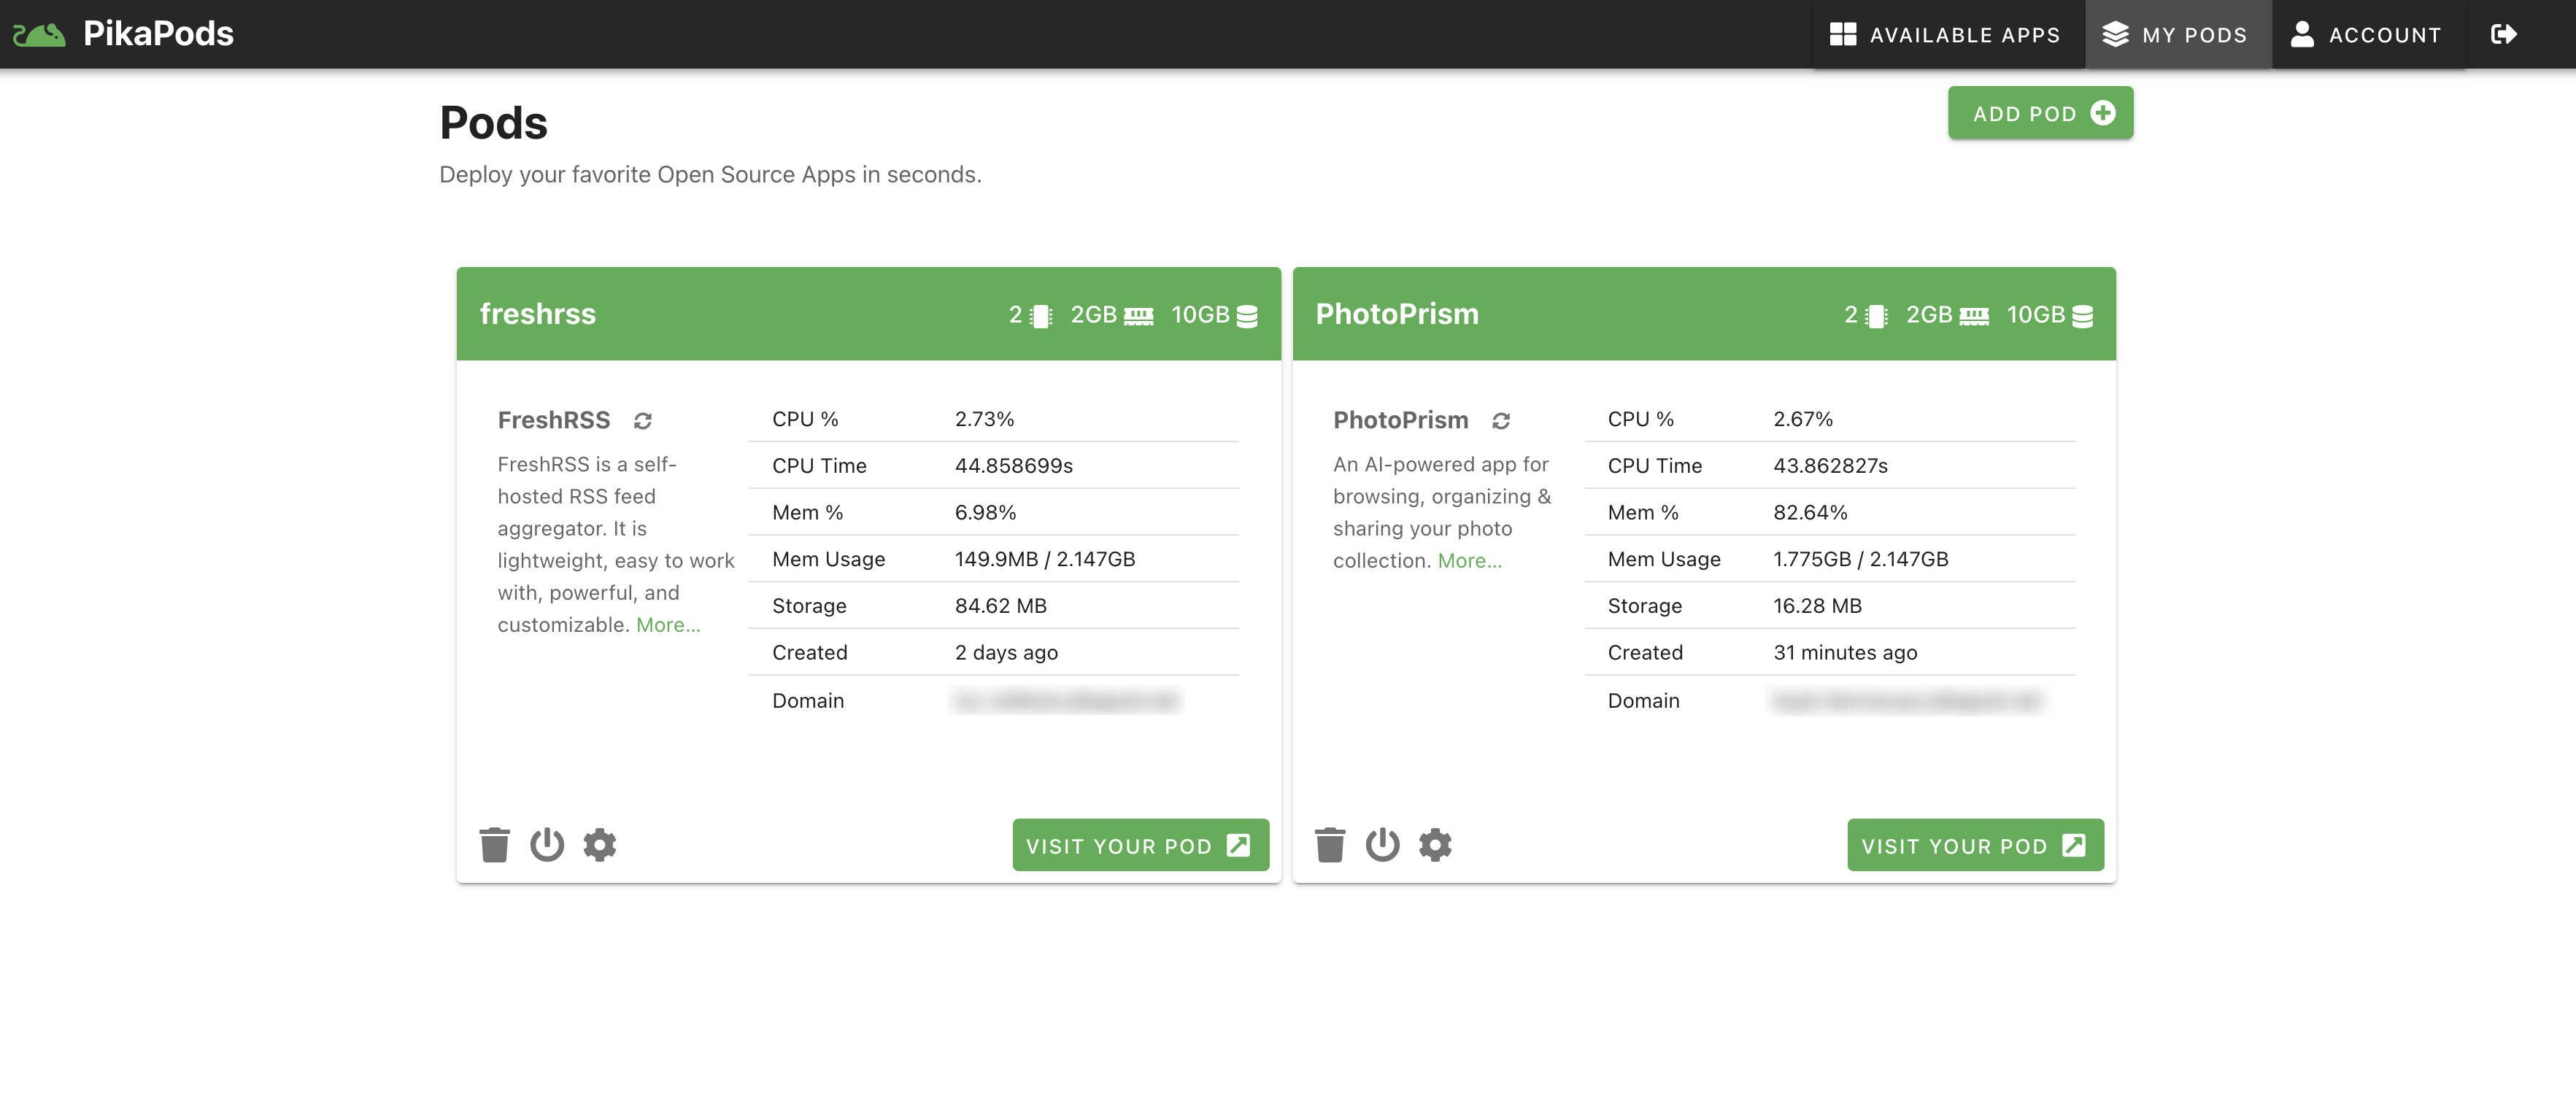This screenshot has width=2576, height=1093.
Task: Open the Available Apps tab
Action: pos(1946,34)
